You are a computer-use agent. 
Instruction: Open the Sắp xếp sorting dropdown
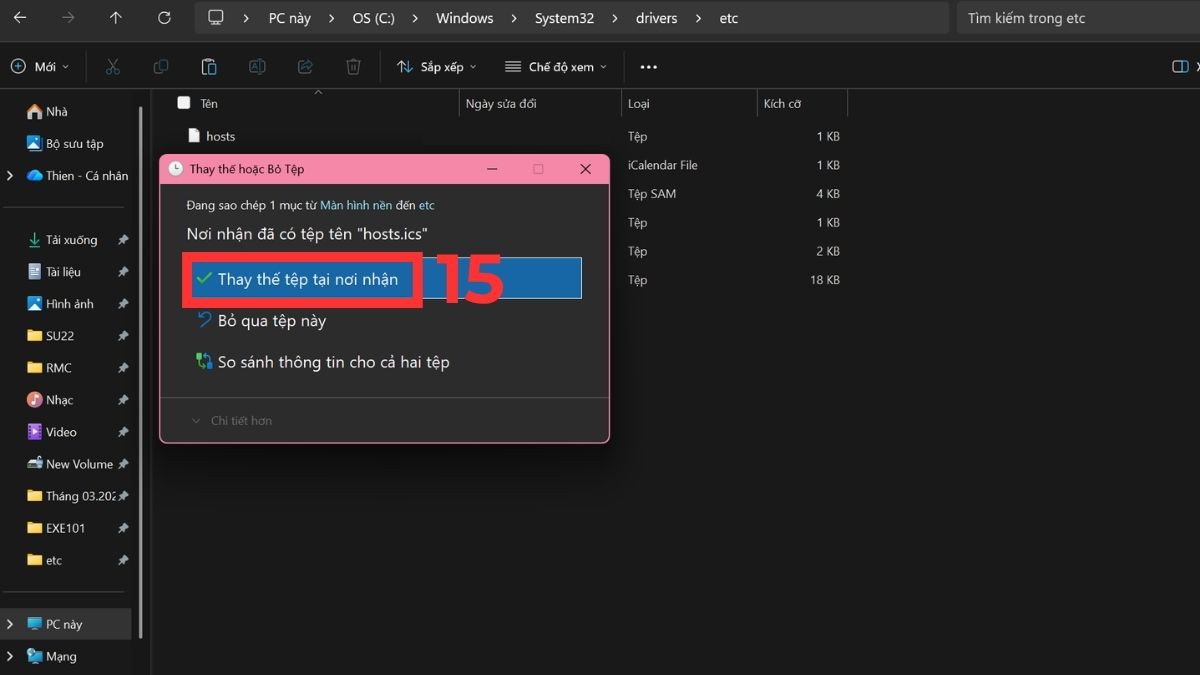[437, 66]
